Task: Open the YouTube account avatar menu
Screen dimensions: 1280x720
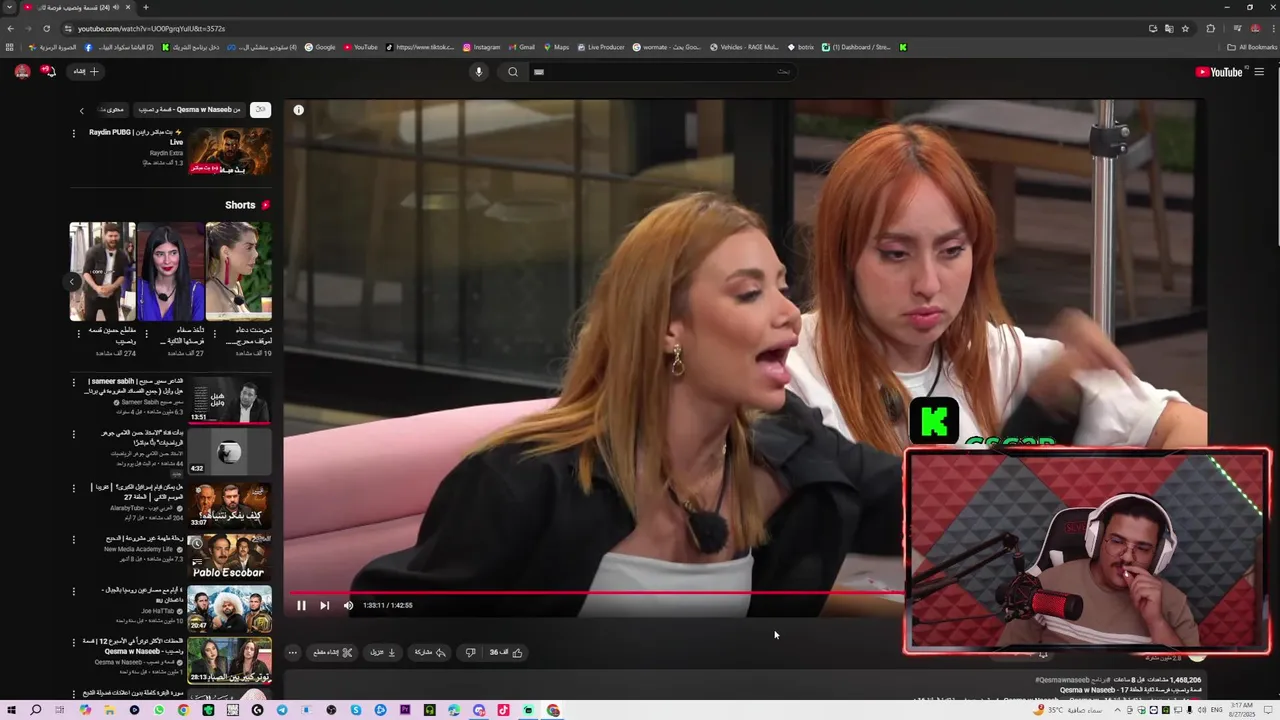Action: click(22, 71)
